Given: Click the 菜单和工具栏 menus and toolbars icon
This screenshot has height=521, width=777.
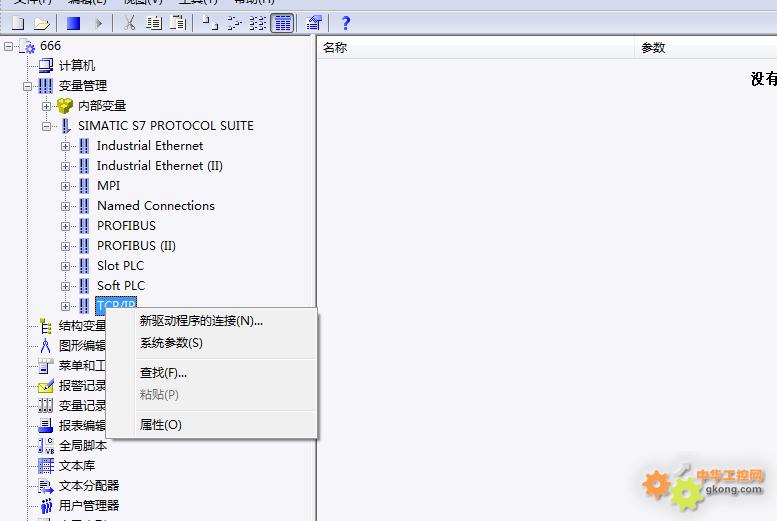Looking at the screenshot, I should (x=46, y=366).
